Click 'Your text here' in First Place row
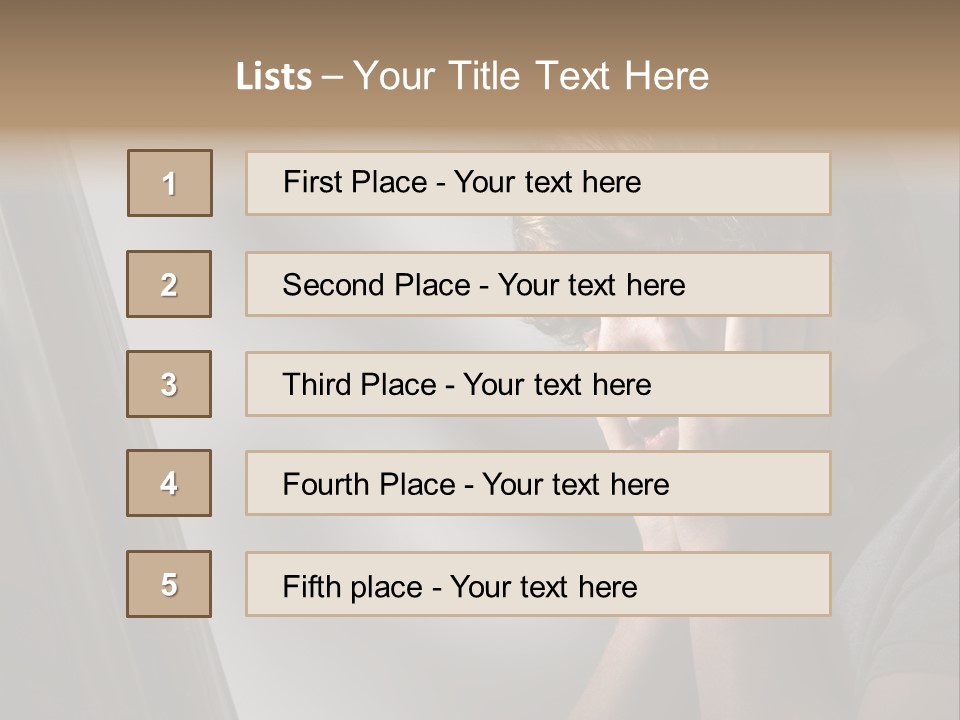The width and height of the screenshot is (960, 720). point(547,182)
